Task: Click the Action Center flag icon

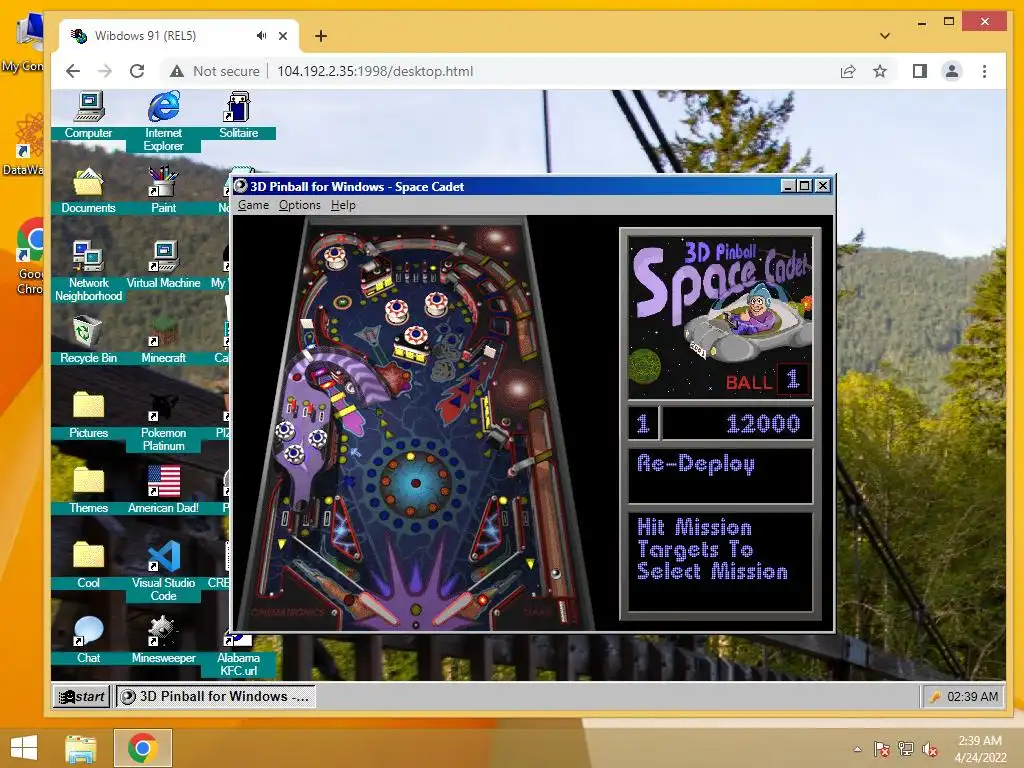Action: click(x=881, y=749)
